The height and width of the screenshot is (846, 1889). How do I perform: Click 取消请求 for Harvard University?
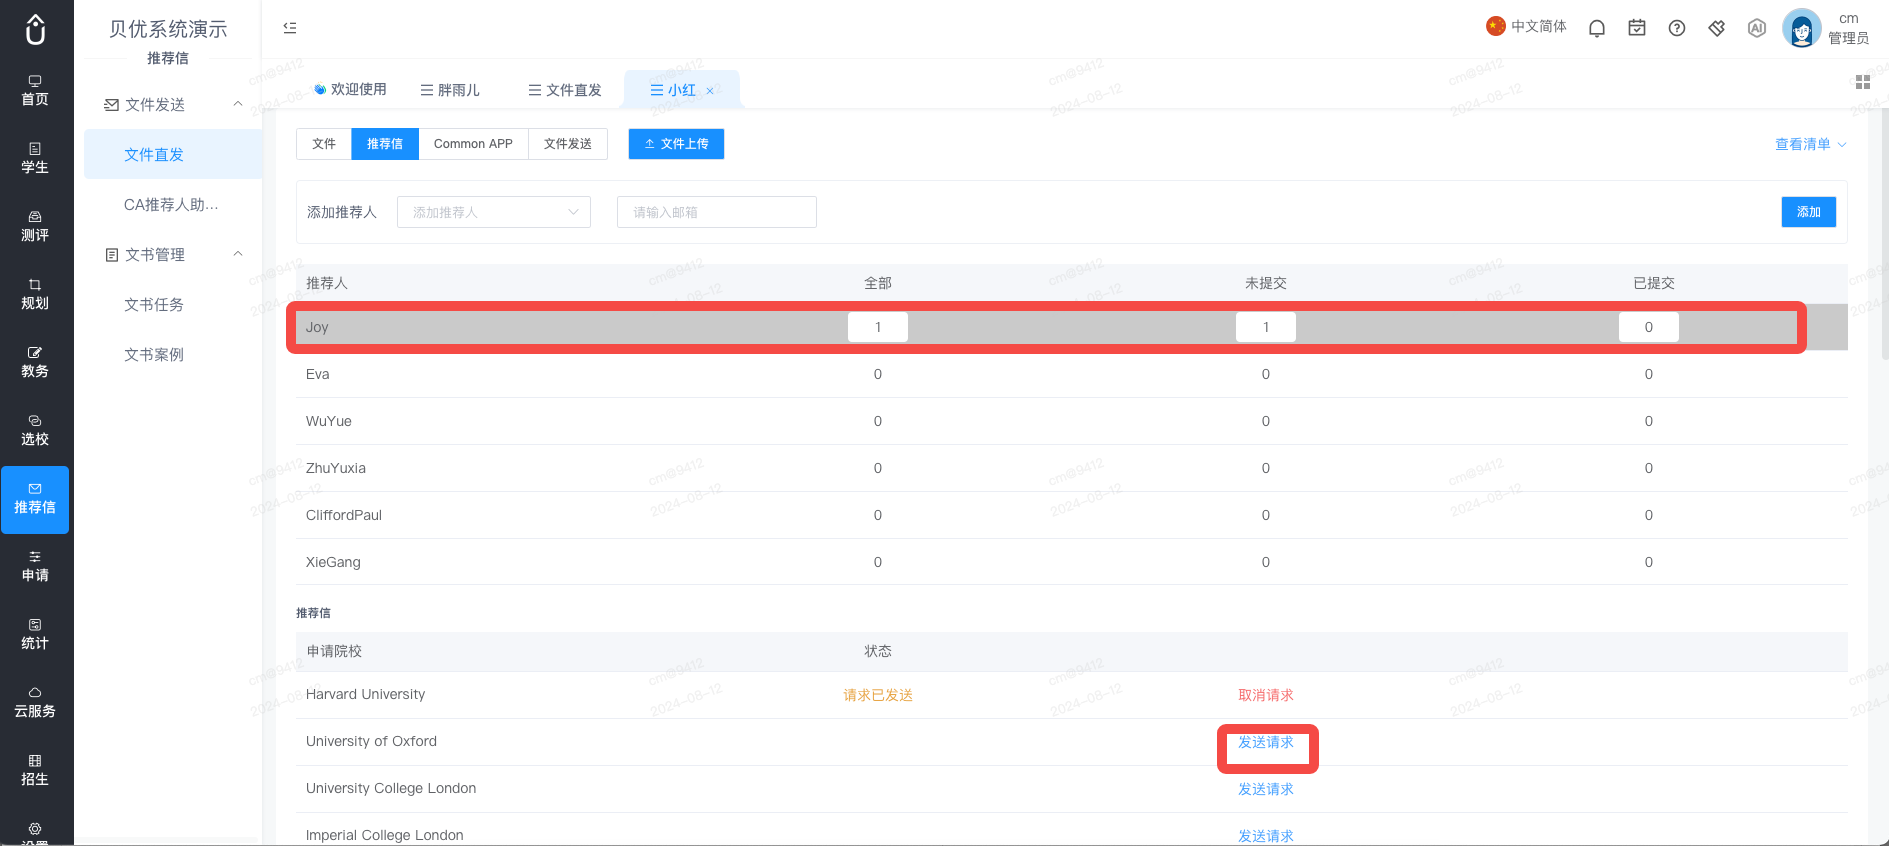(1266, 695)
